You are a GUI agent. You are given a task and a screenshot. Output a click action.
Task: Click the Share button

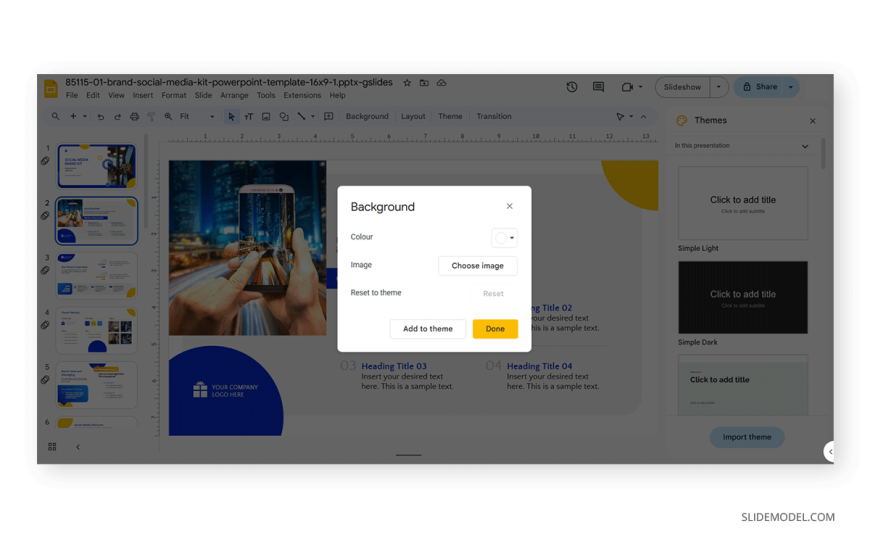[760, 87]
